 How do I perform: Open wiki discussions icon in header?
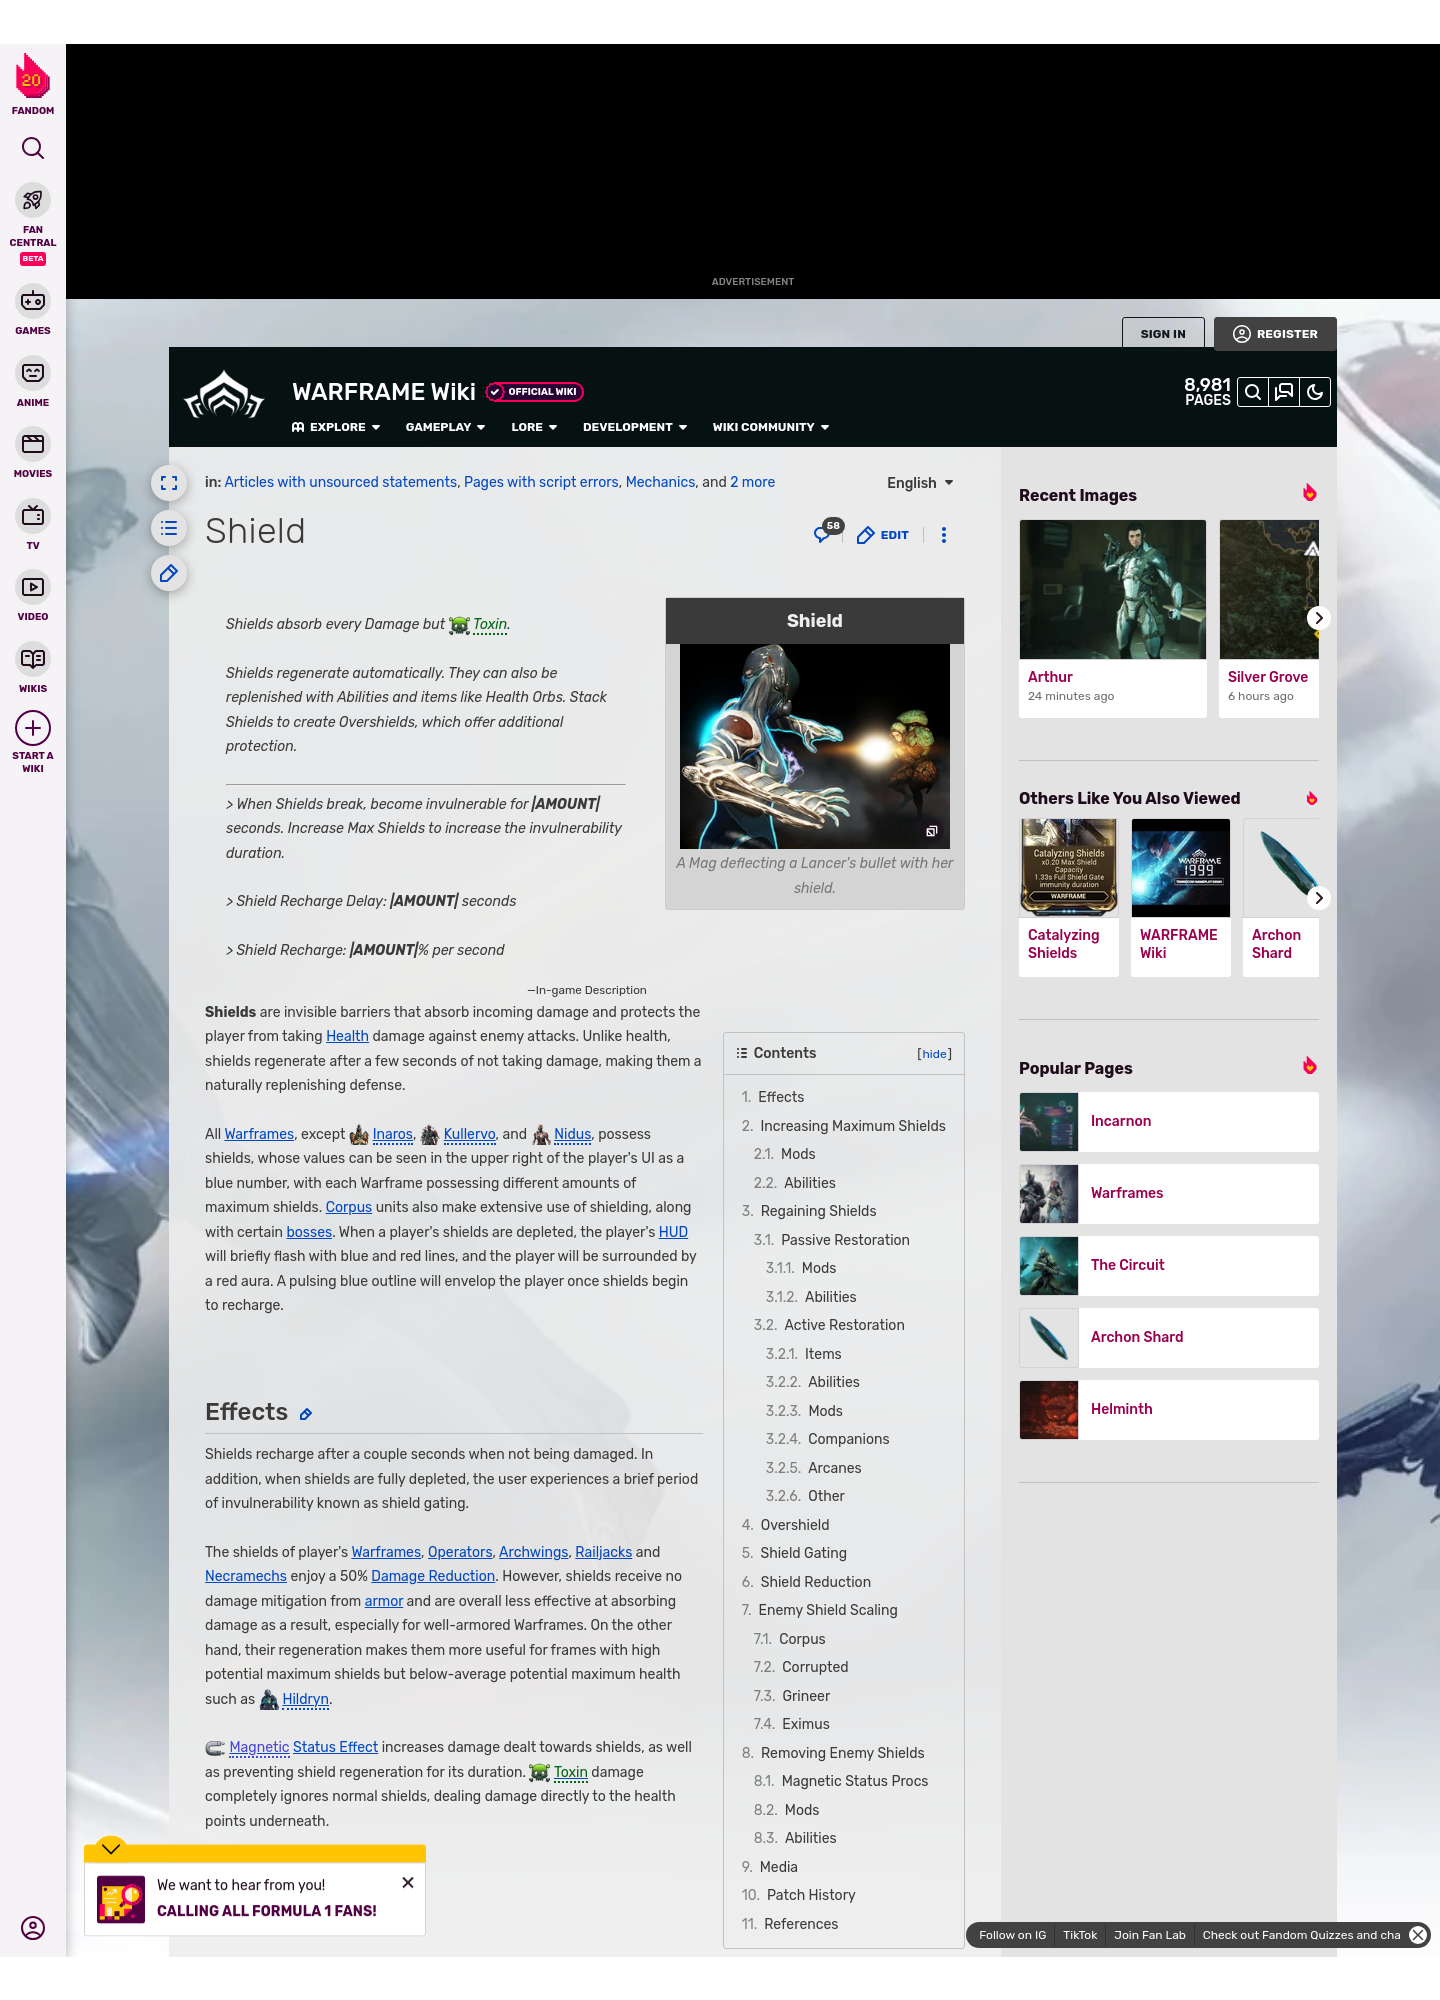(1284, 392)
